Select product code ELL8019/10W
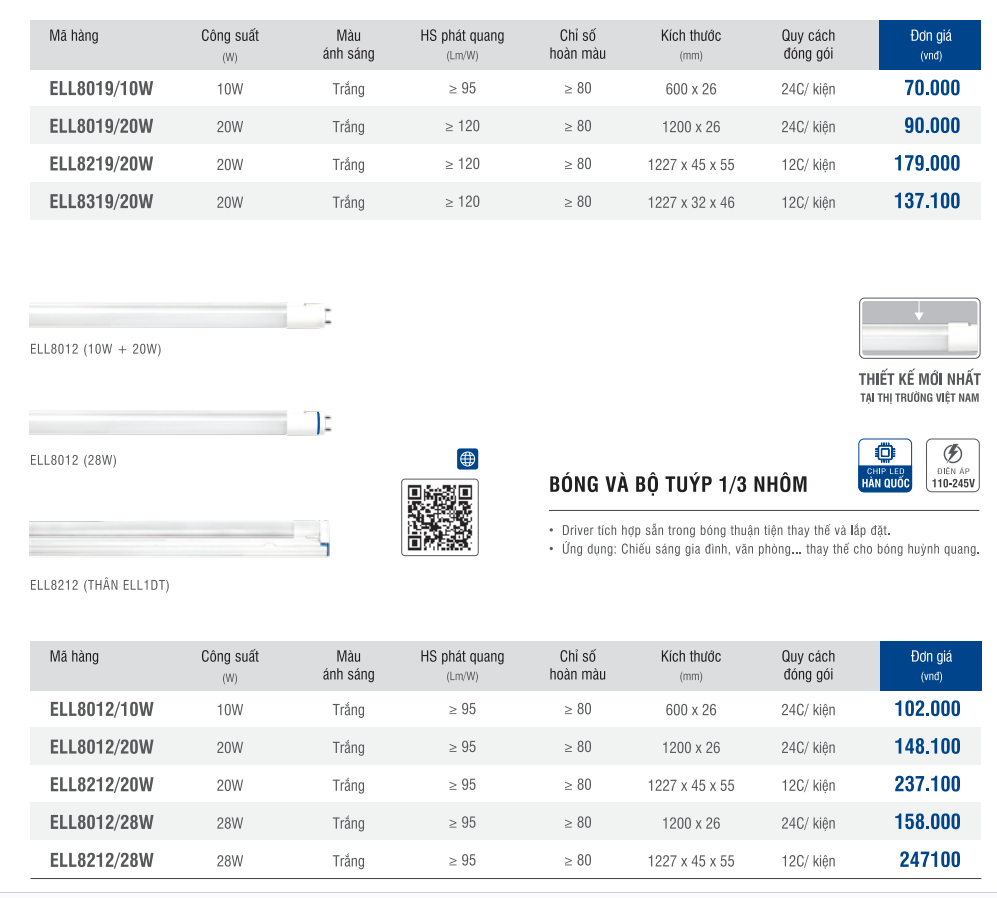997x898 pixels. (101, 88)
